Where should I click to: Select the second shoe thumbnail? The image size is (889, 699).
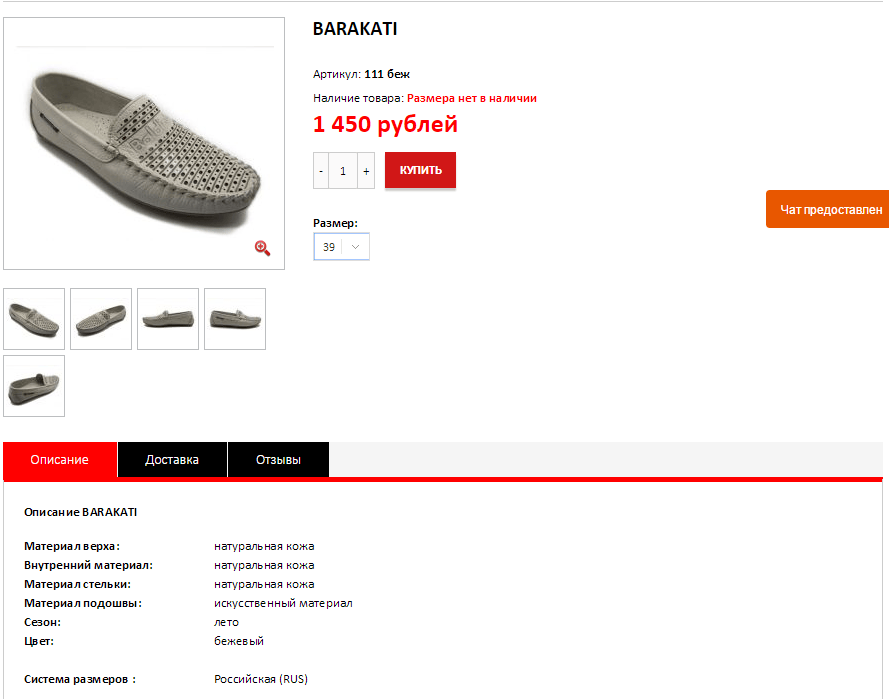click(x=101, y=319)
